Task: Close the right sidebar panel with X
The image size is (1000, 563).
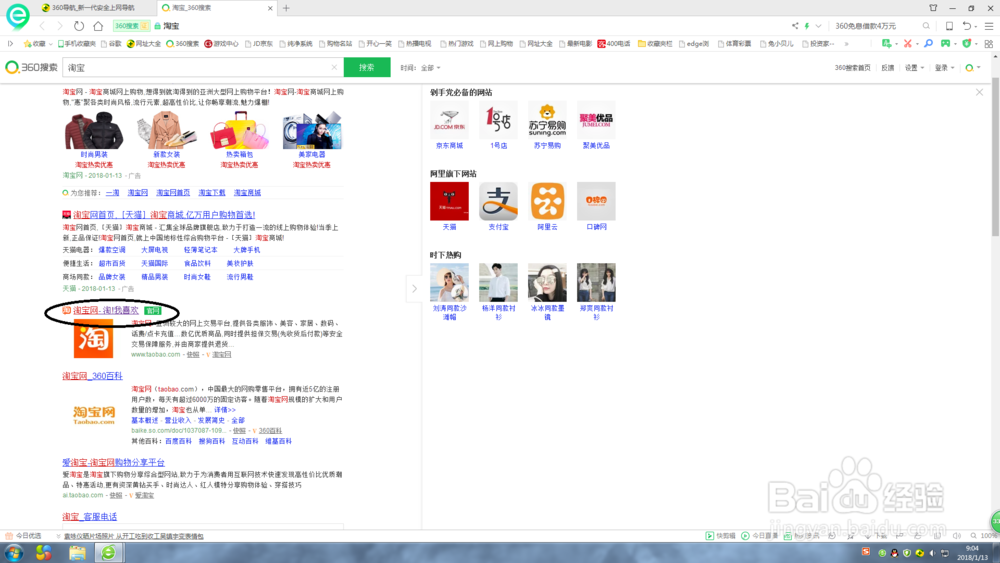Action: pos(979,92)
